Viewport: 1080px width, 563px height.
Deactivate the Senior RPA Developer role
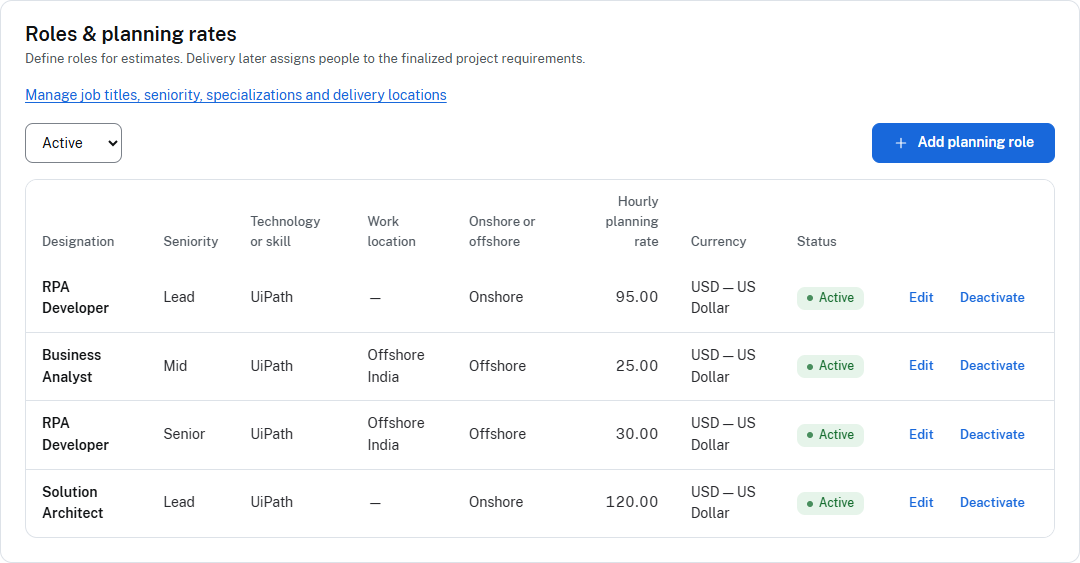(x=992, y=435)
